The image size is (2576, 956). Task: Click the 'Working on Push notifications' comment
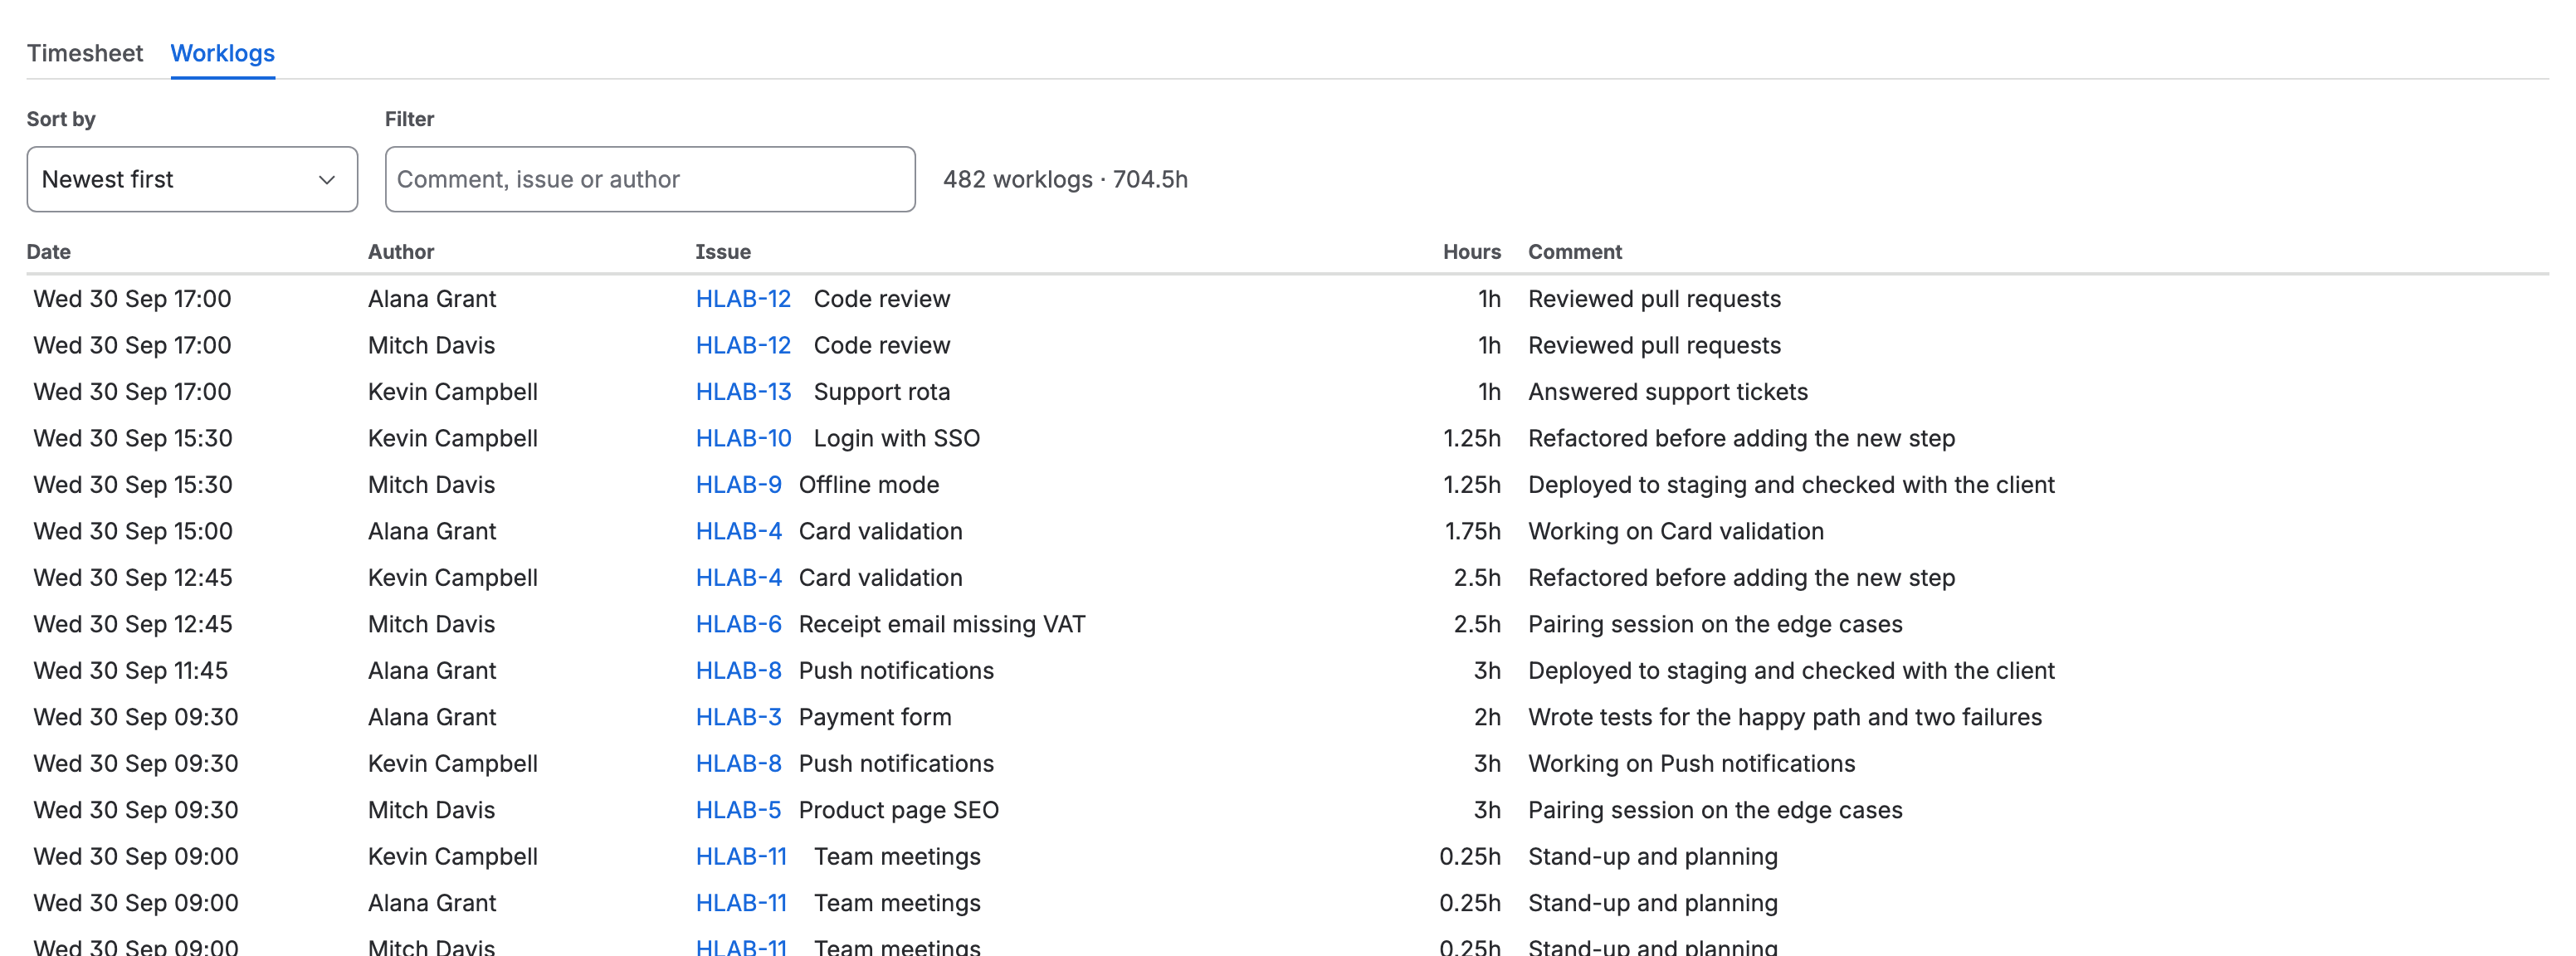click(1691, 764)
